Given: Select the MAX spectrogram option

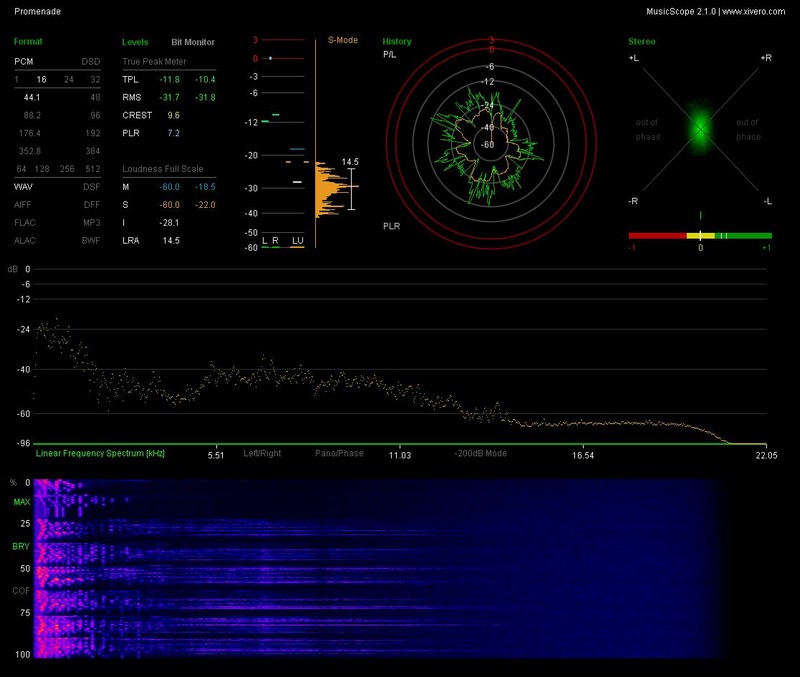Looking at the screenshot, I should pos(22,502).
